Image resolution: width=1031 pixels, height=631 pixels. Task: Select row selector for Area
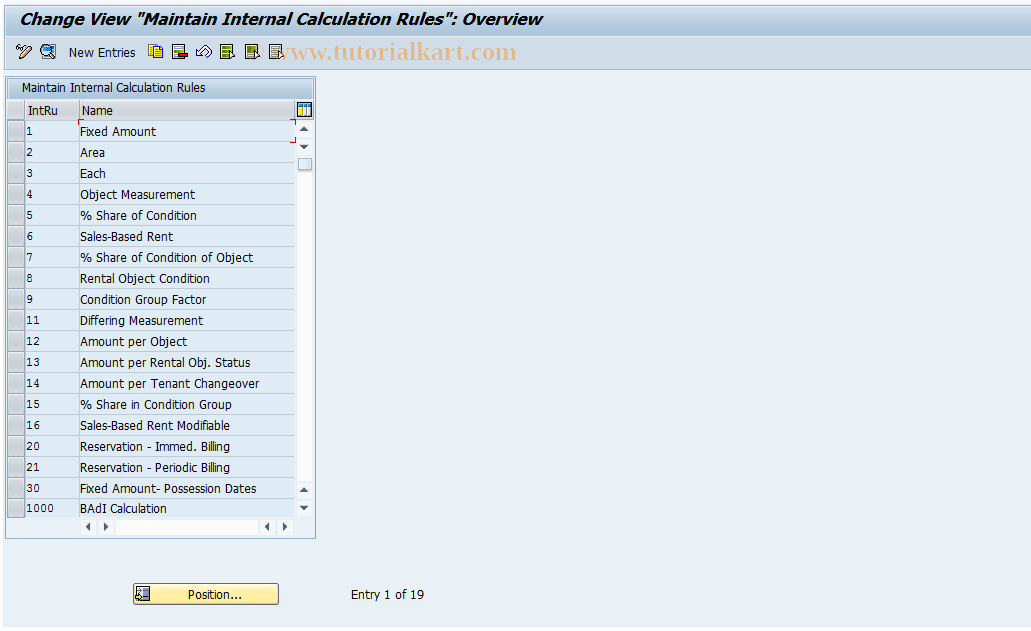tap(16, 152)
